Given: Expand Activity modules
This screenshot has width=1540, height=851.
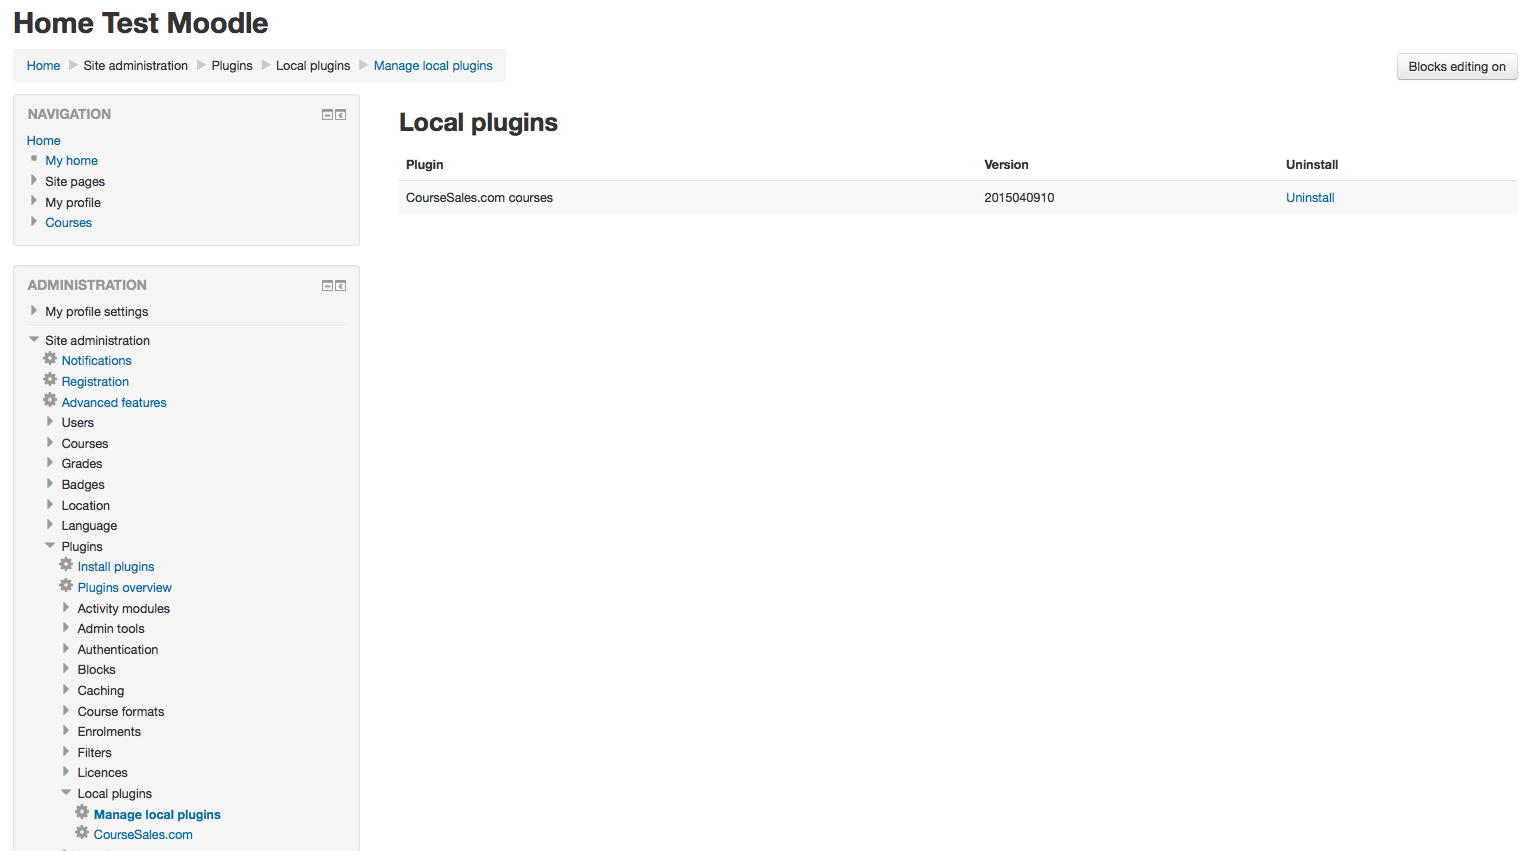Looking at the screenshot, I should (66, 608).
